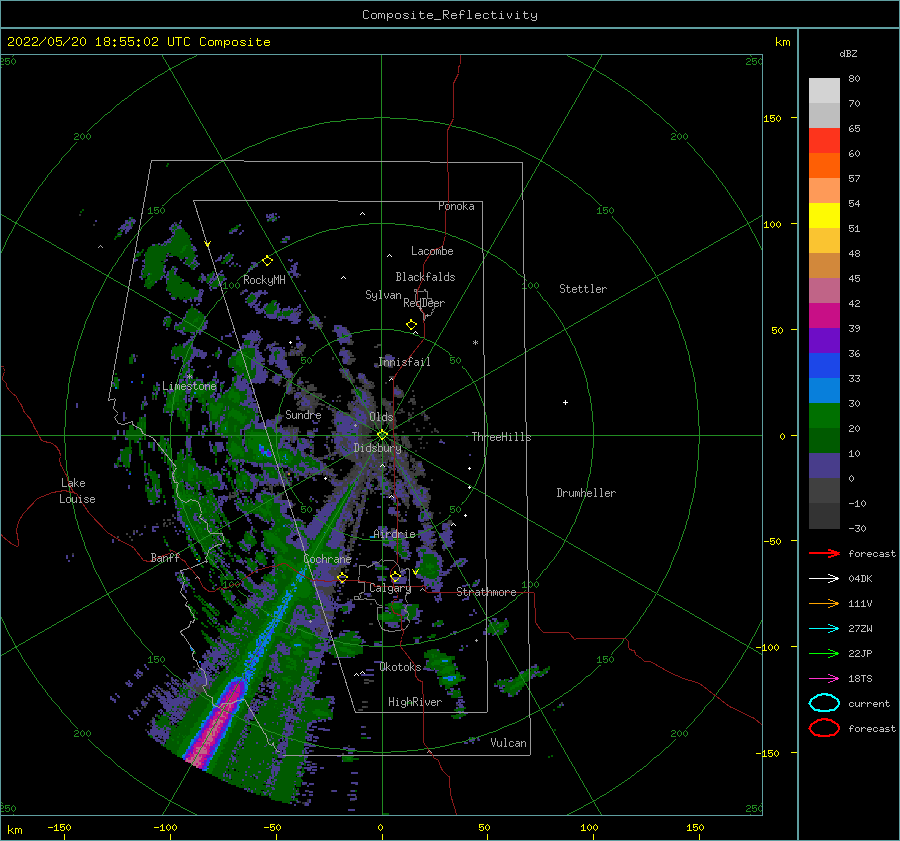The image size is (900, 841).
Task: Click the Okotoks town label
Action: click(x=400, y=667)
